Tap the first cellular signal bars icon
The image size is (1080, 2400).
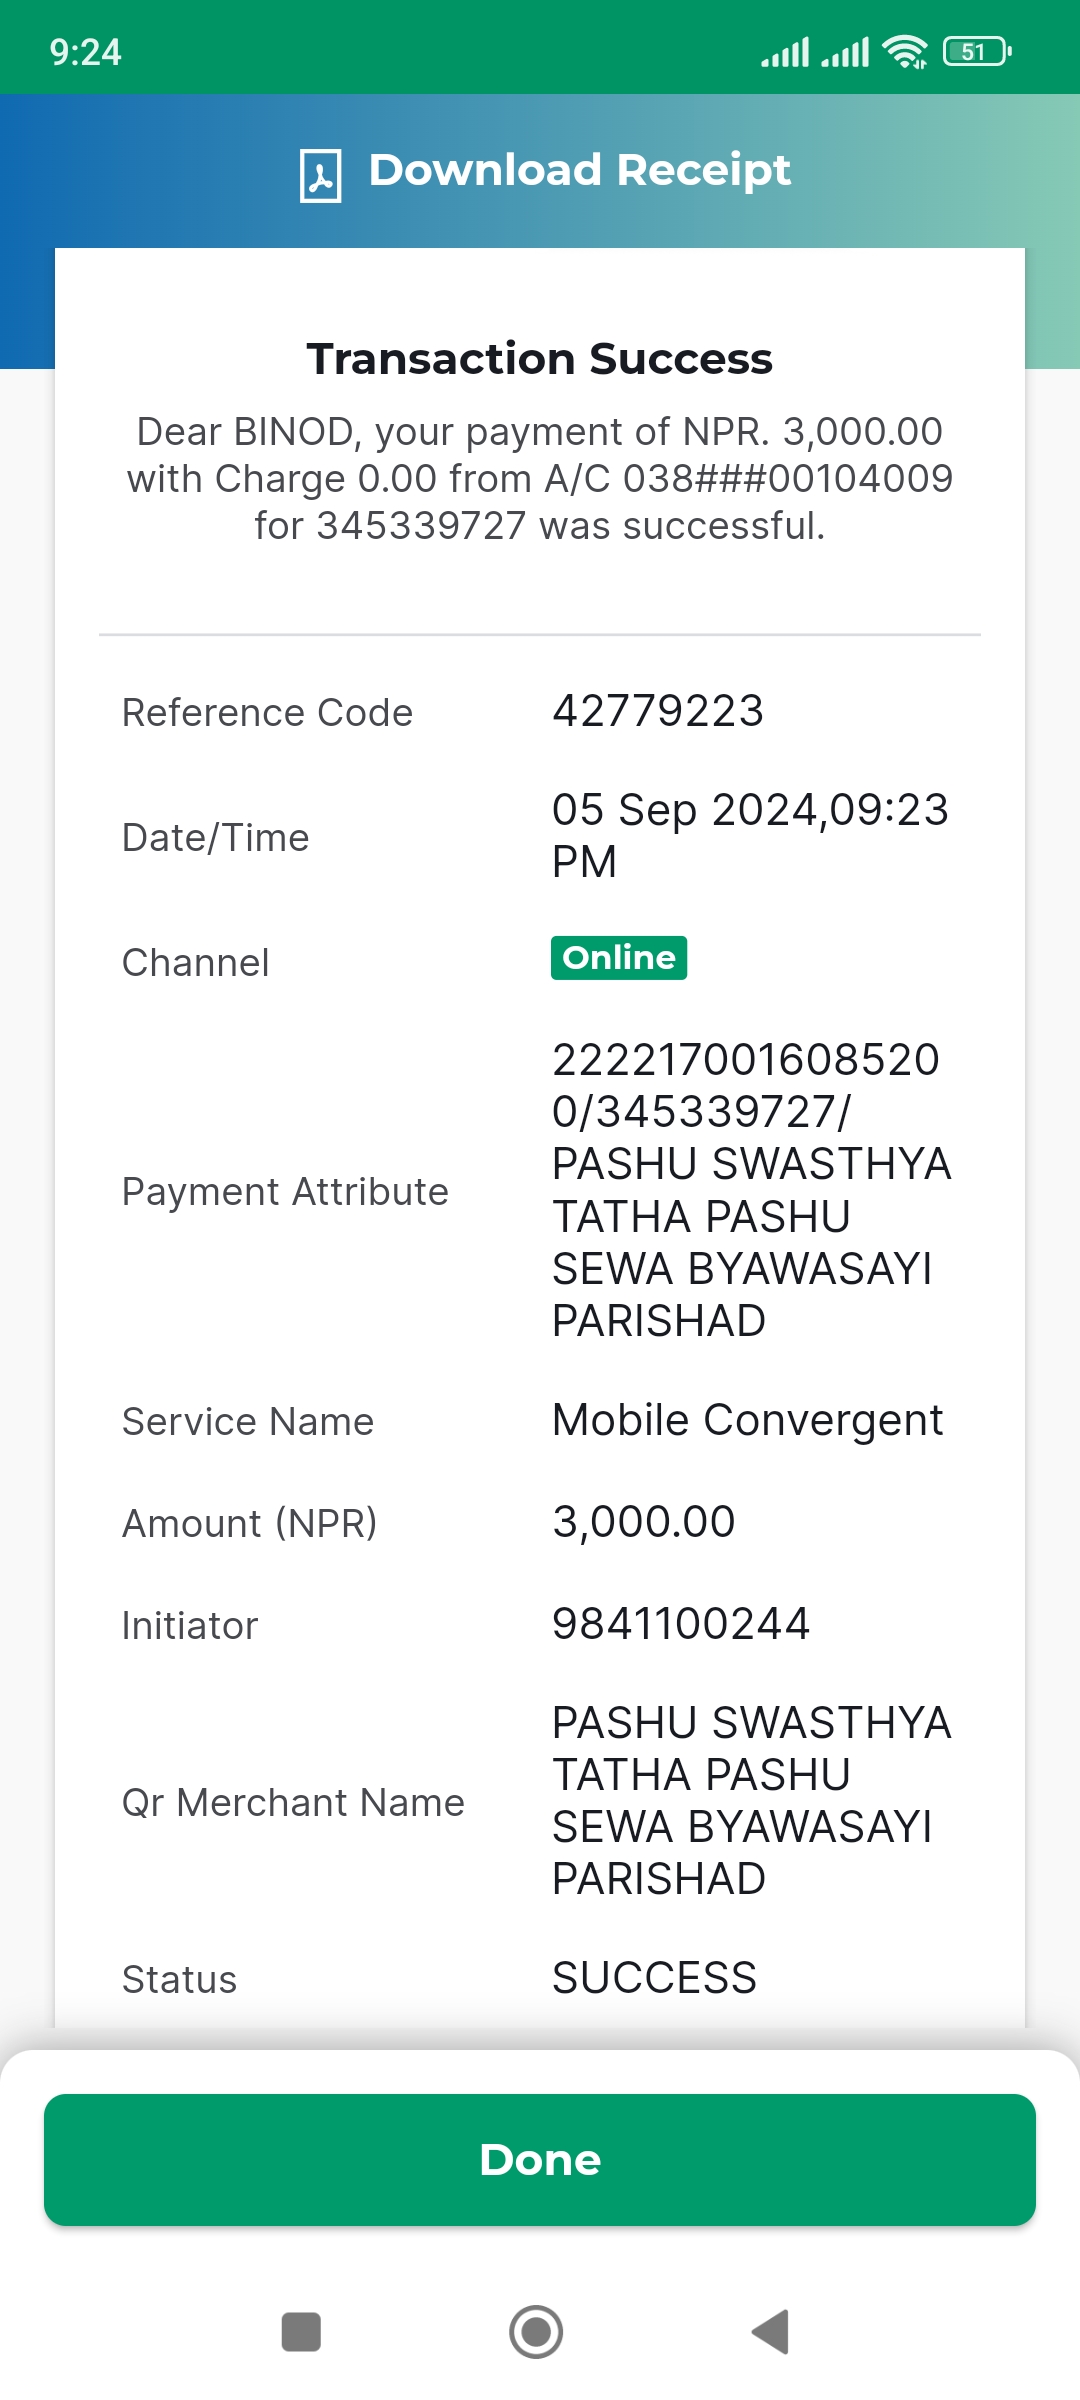[x=785, y=52]
